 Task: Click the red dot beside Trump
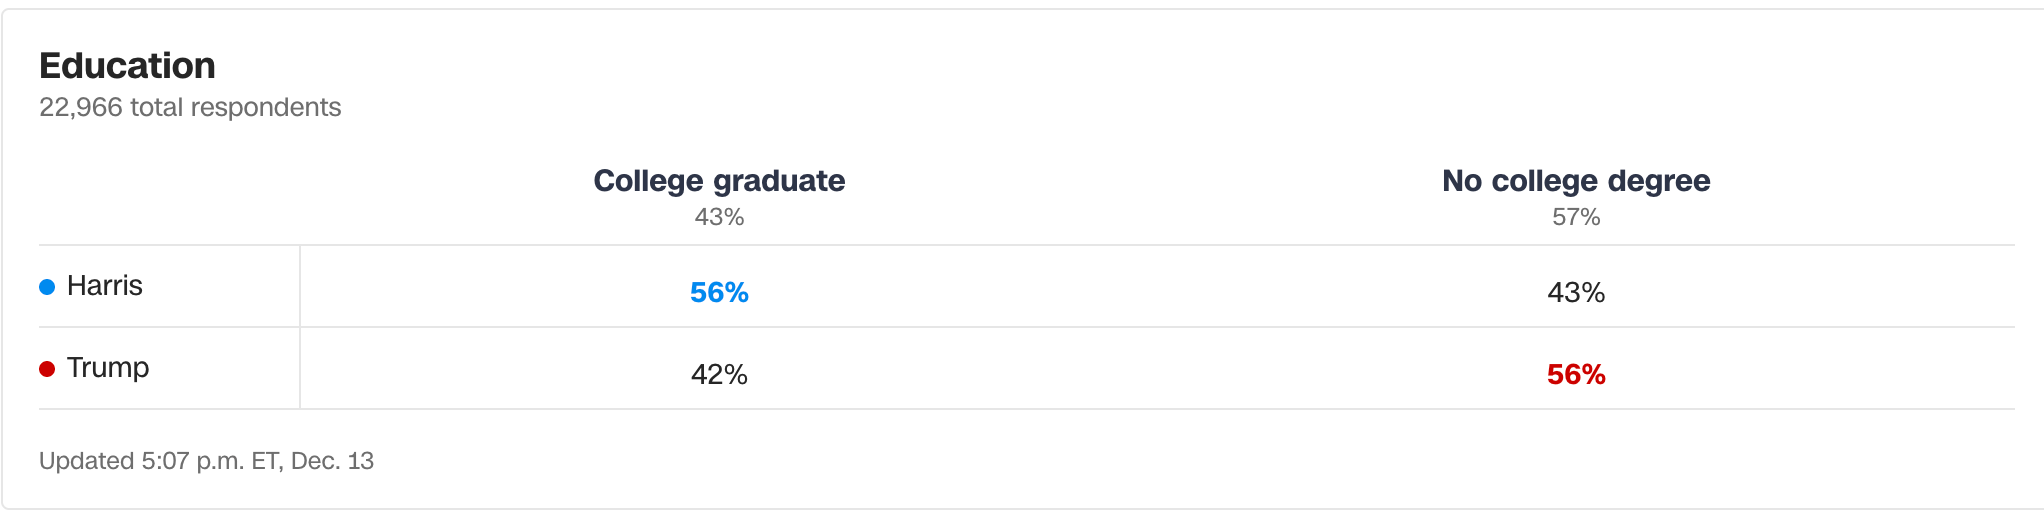pos(47,369)
